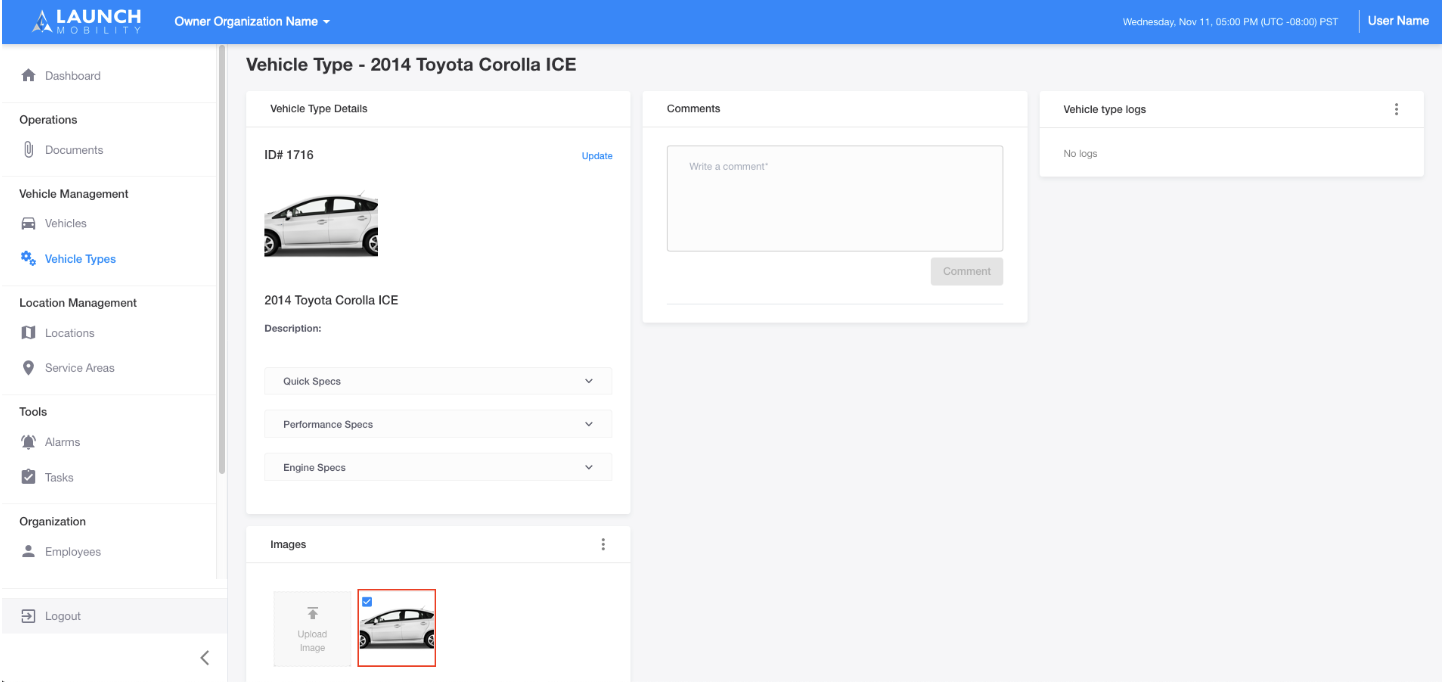This screenshot has height=698, width=1452.
Task: Click the 'Operations' section heading
Action: [48, 120]
